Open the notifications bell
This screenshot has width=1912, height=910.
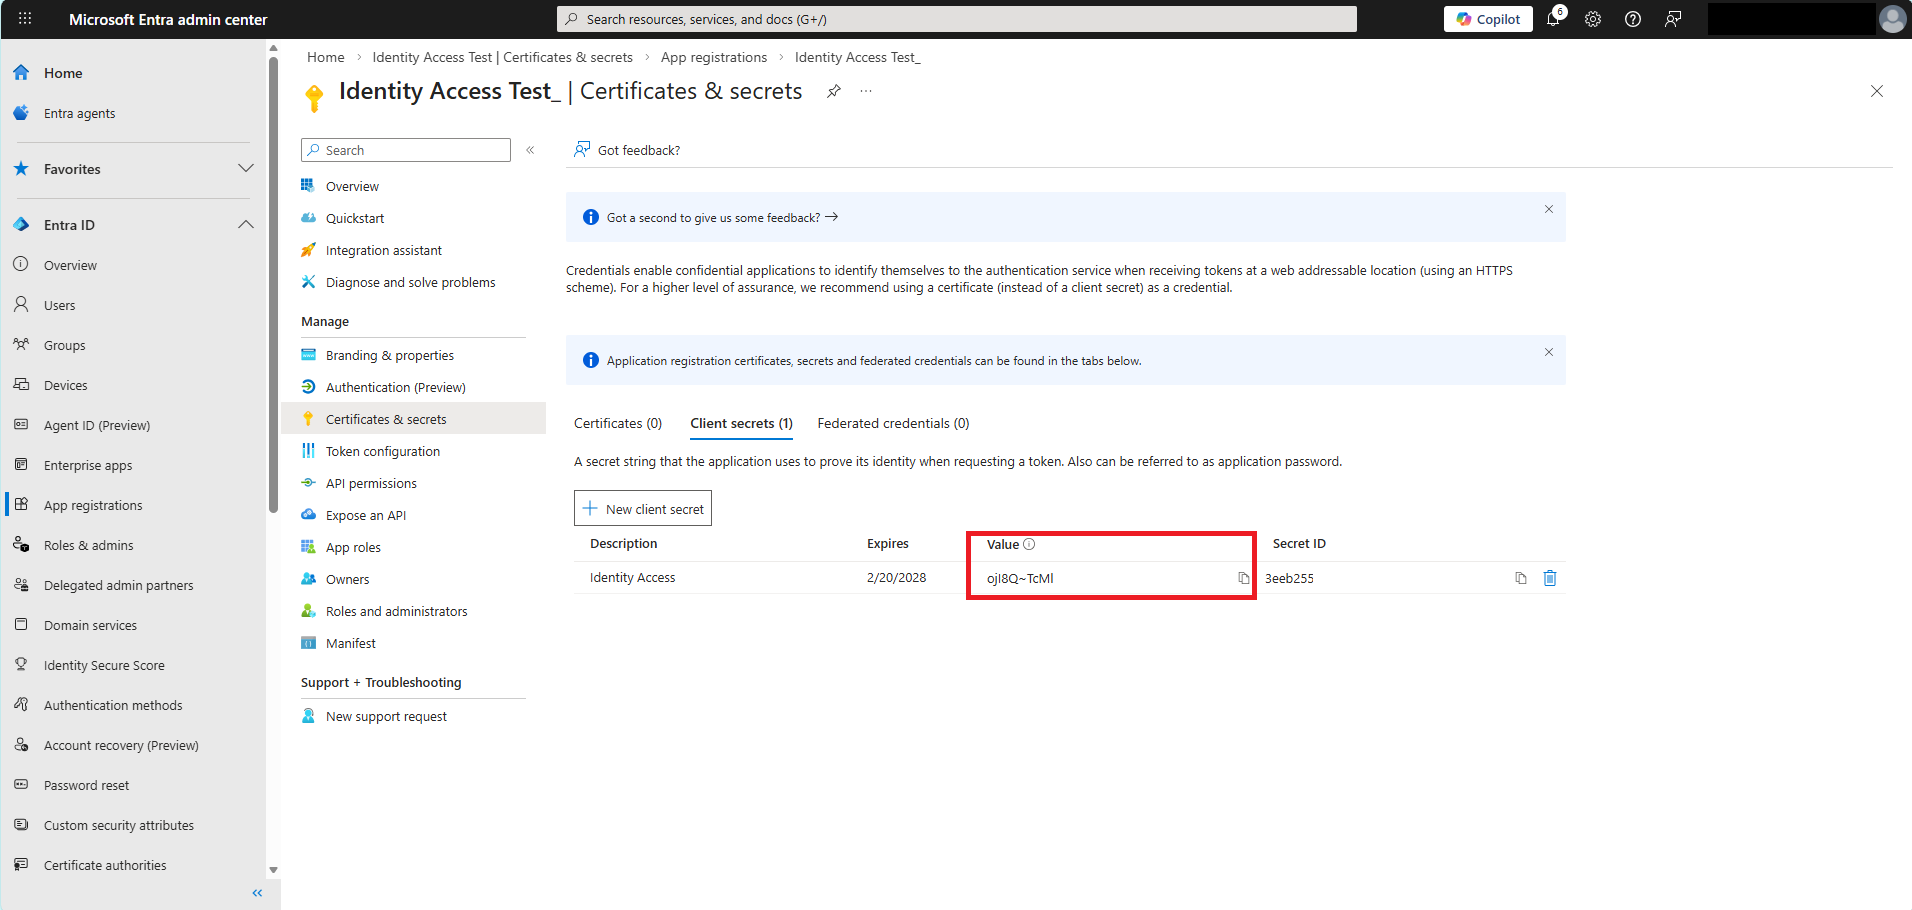(1554, 19)
